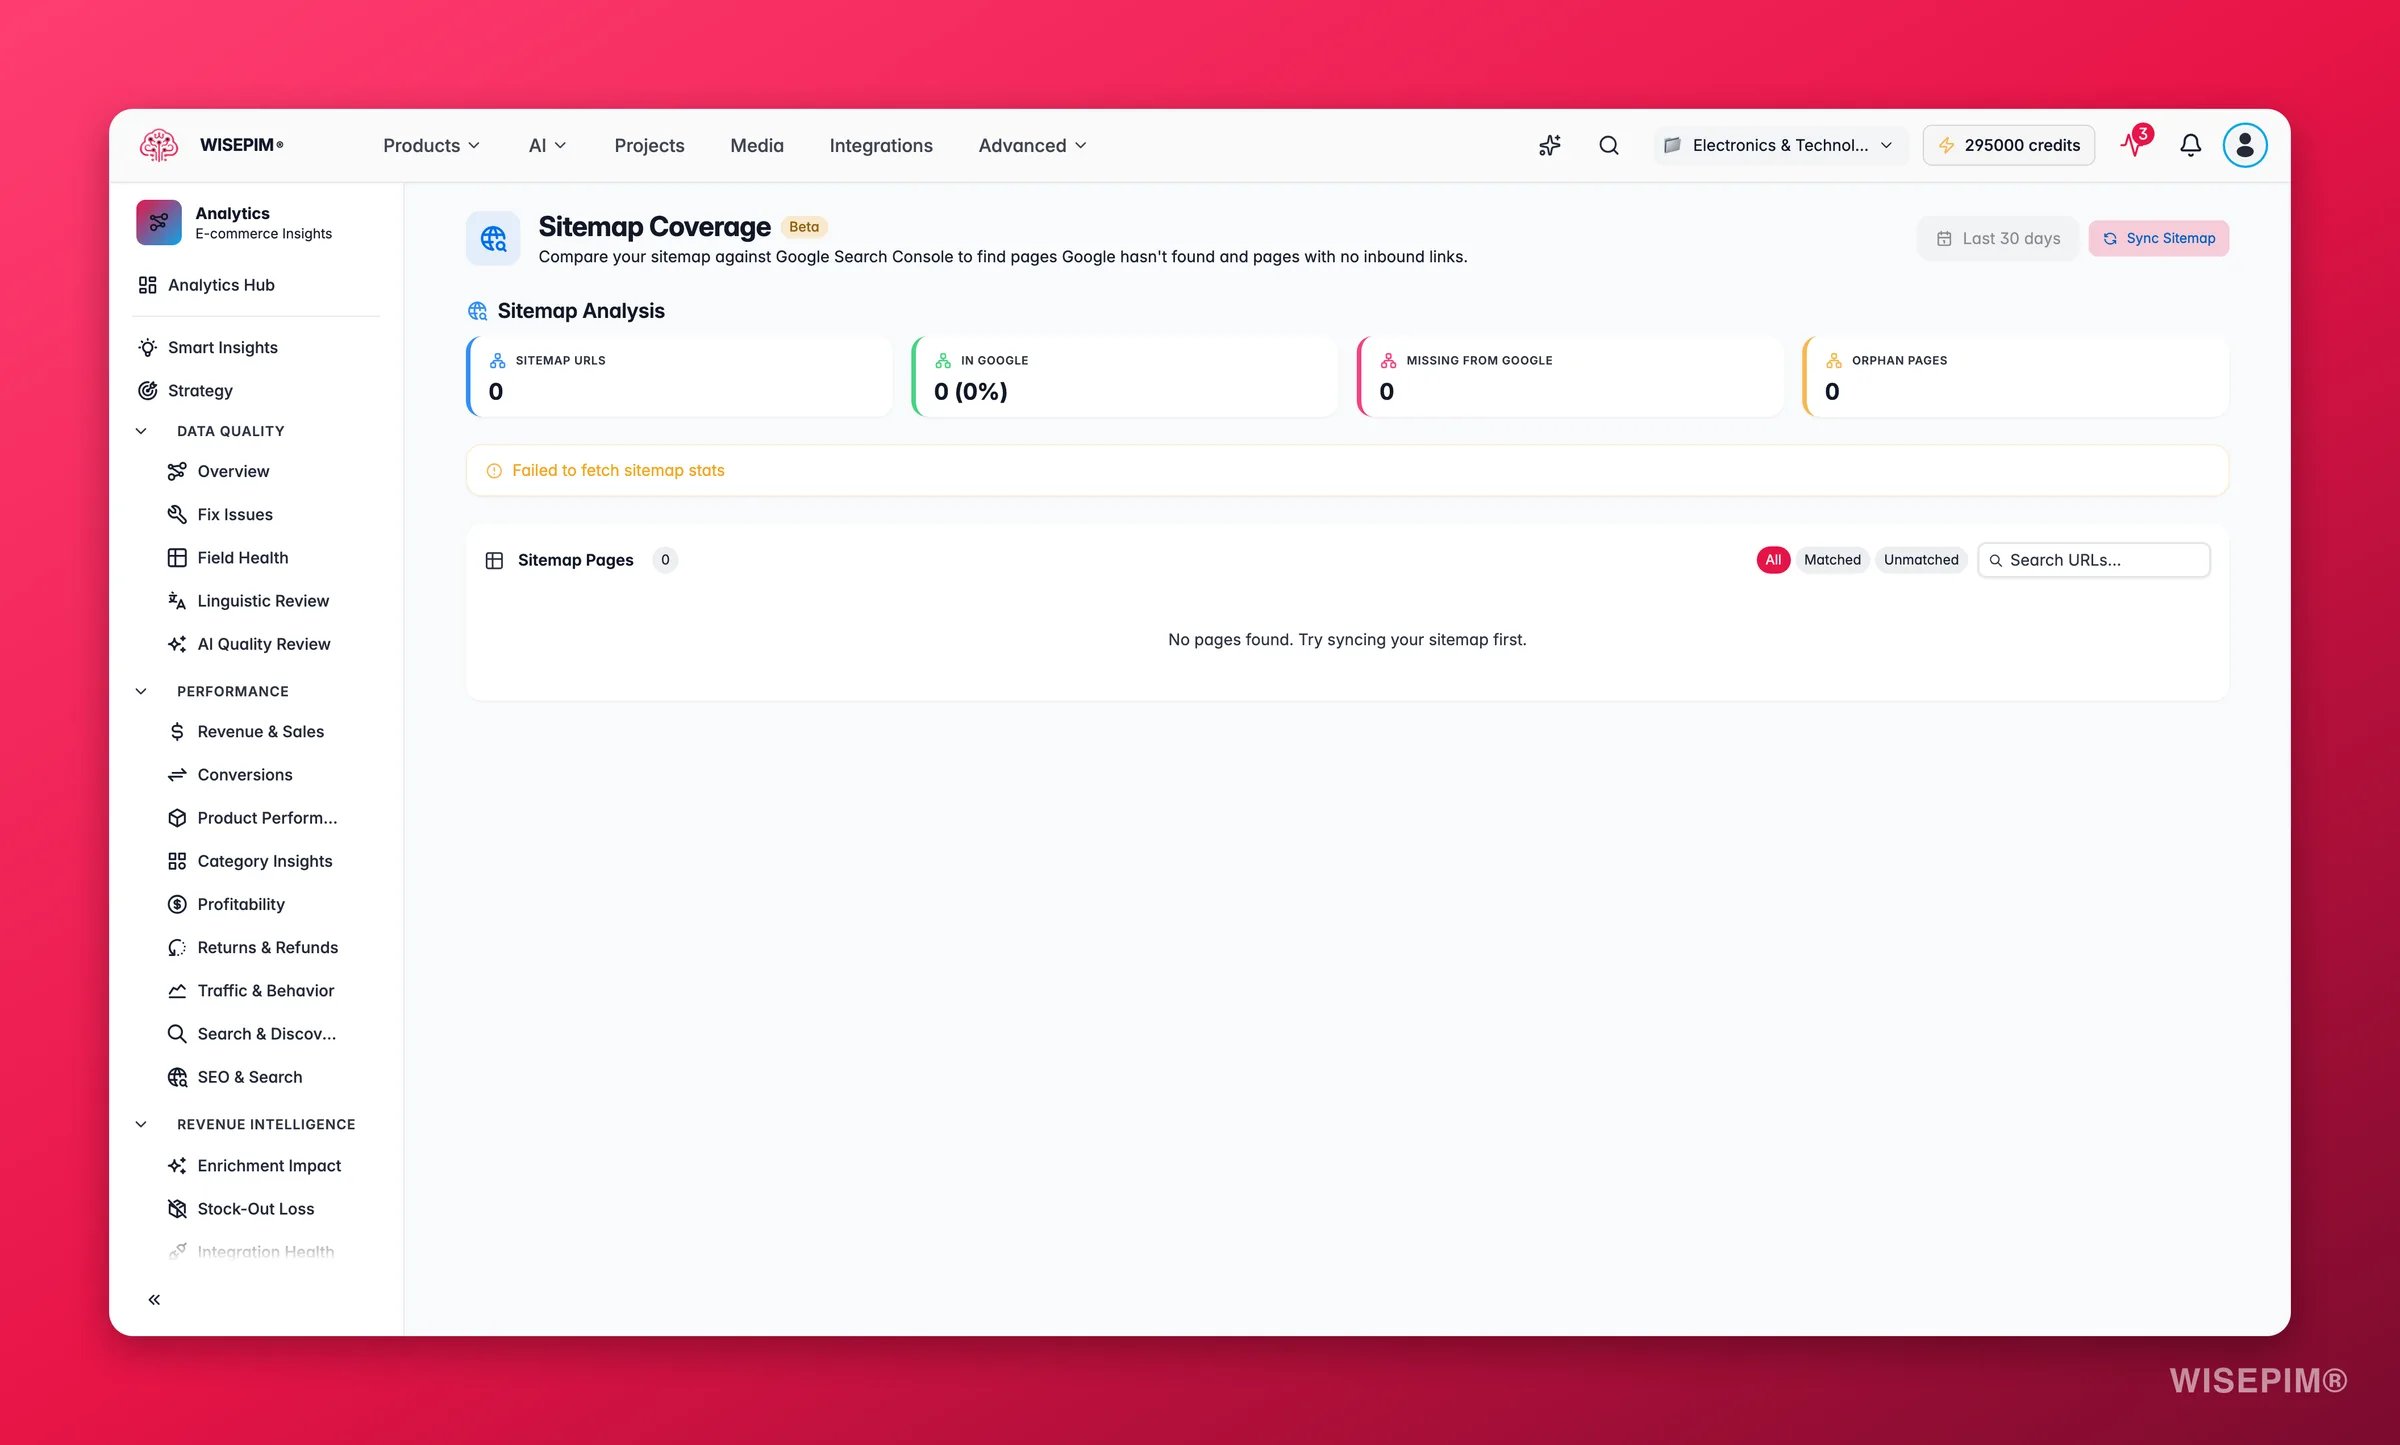Go to Projects in top navigation

649,145
